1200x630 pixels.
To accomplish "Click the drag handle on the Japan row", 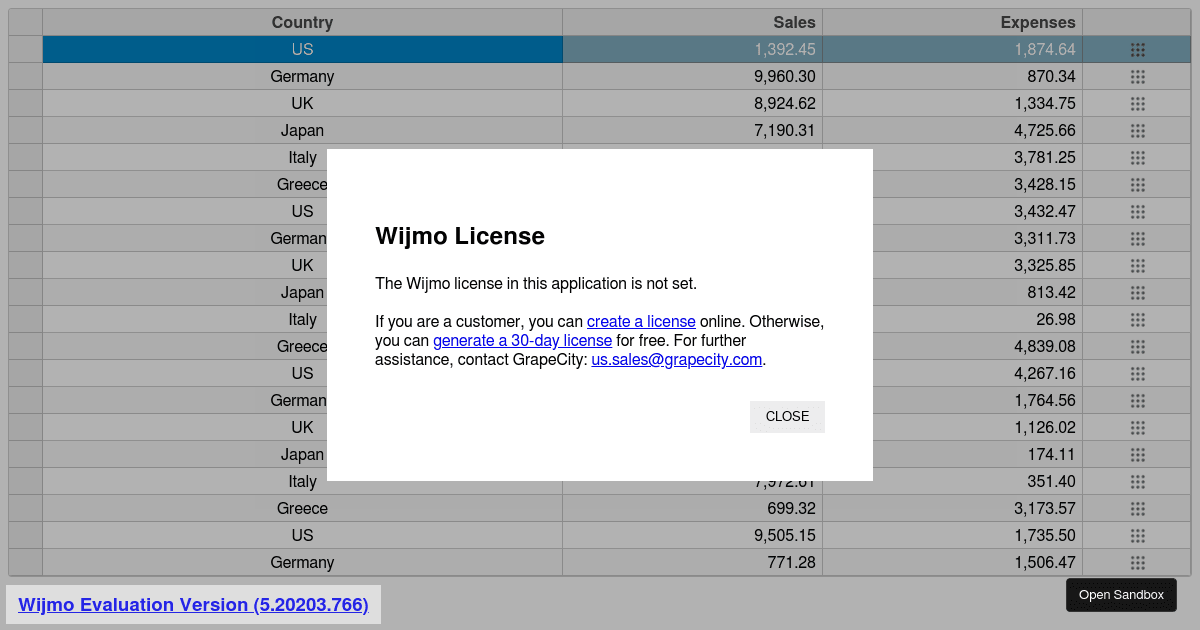I will pyautogui.click(x=1137, y=130).
